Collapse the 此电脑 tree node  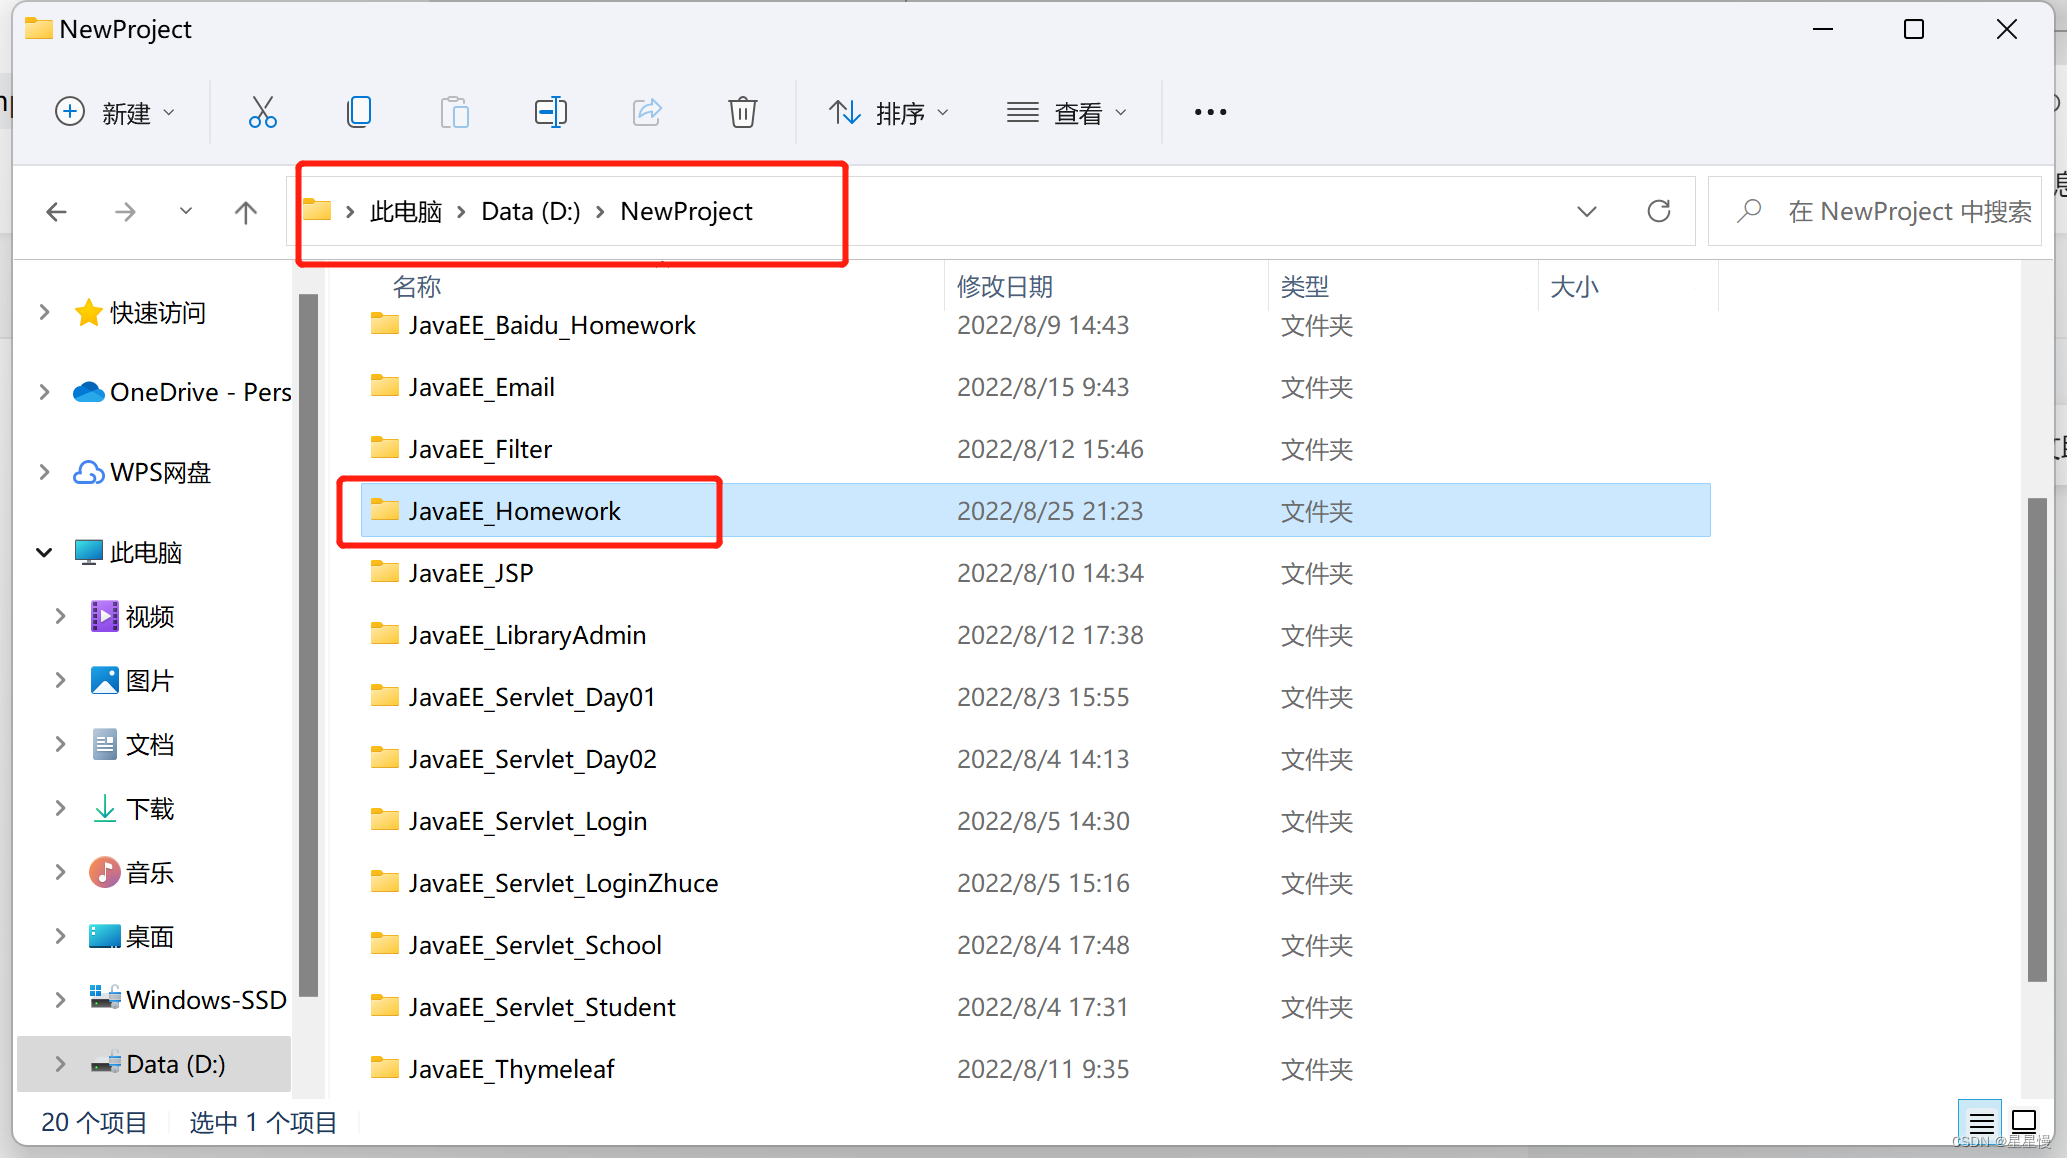[44, 552]
